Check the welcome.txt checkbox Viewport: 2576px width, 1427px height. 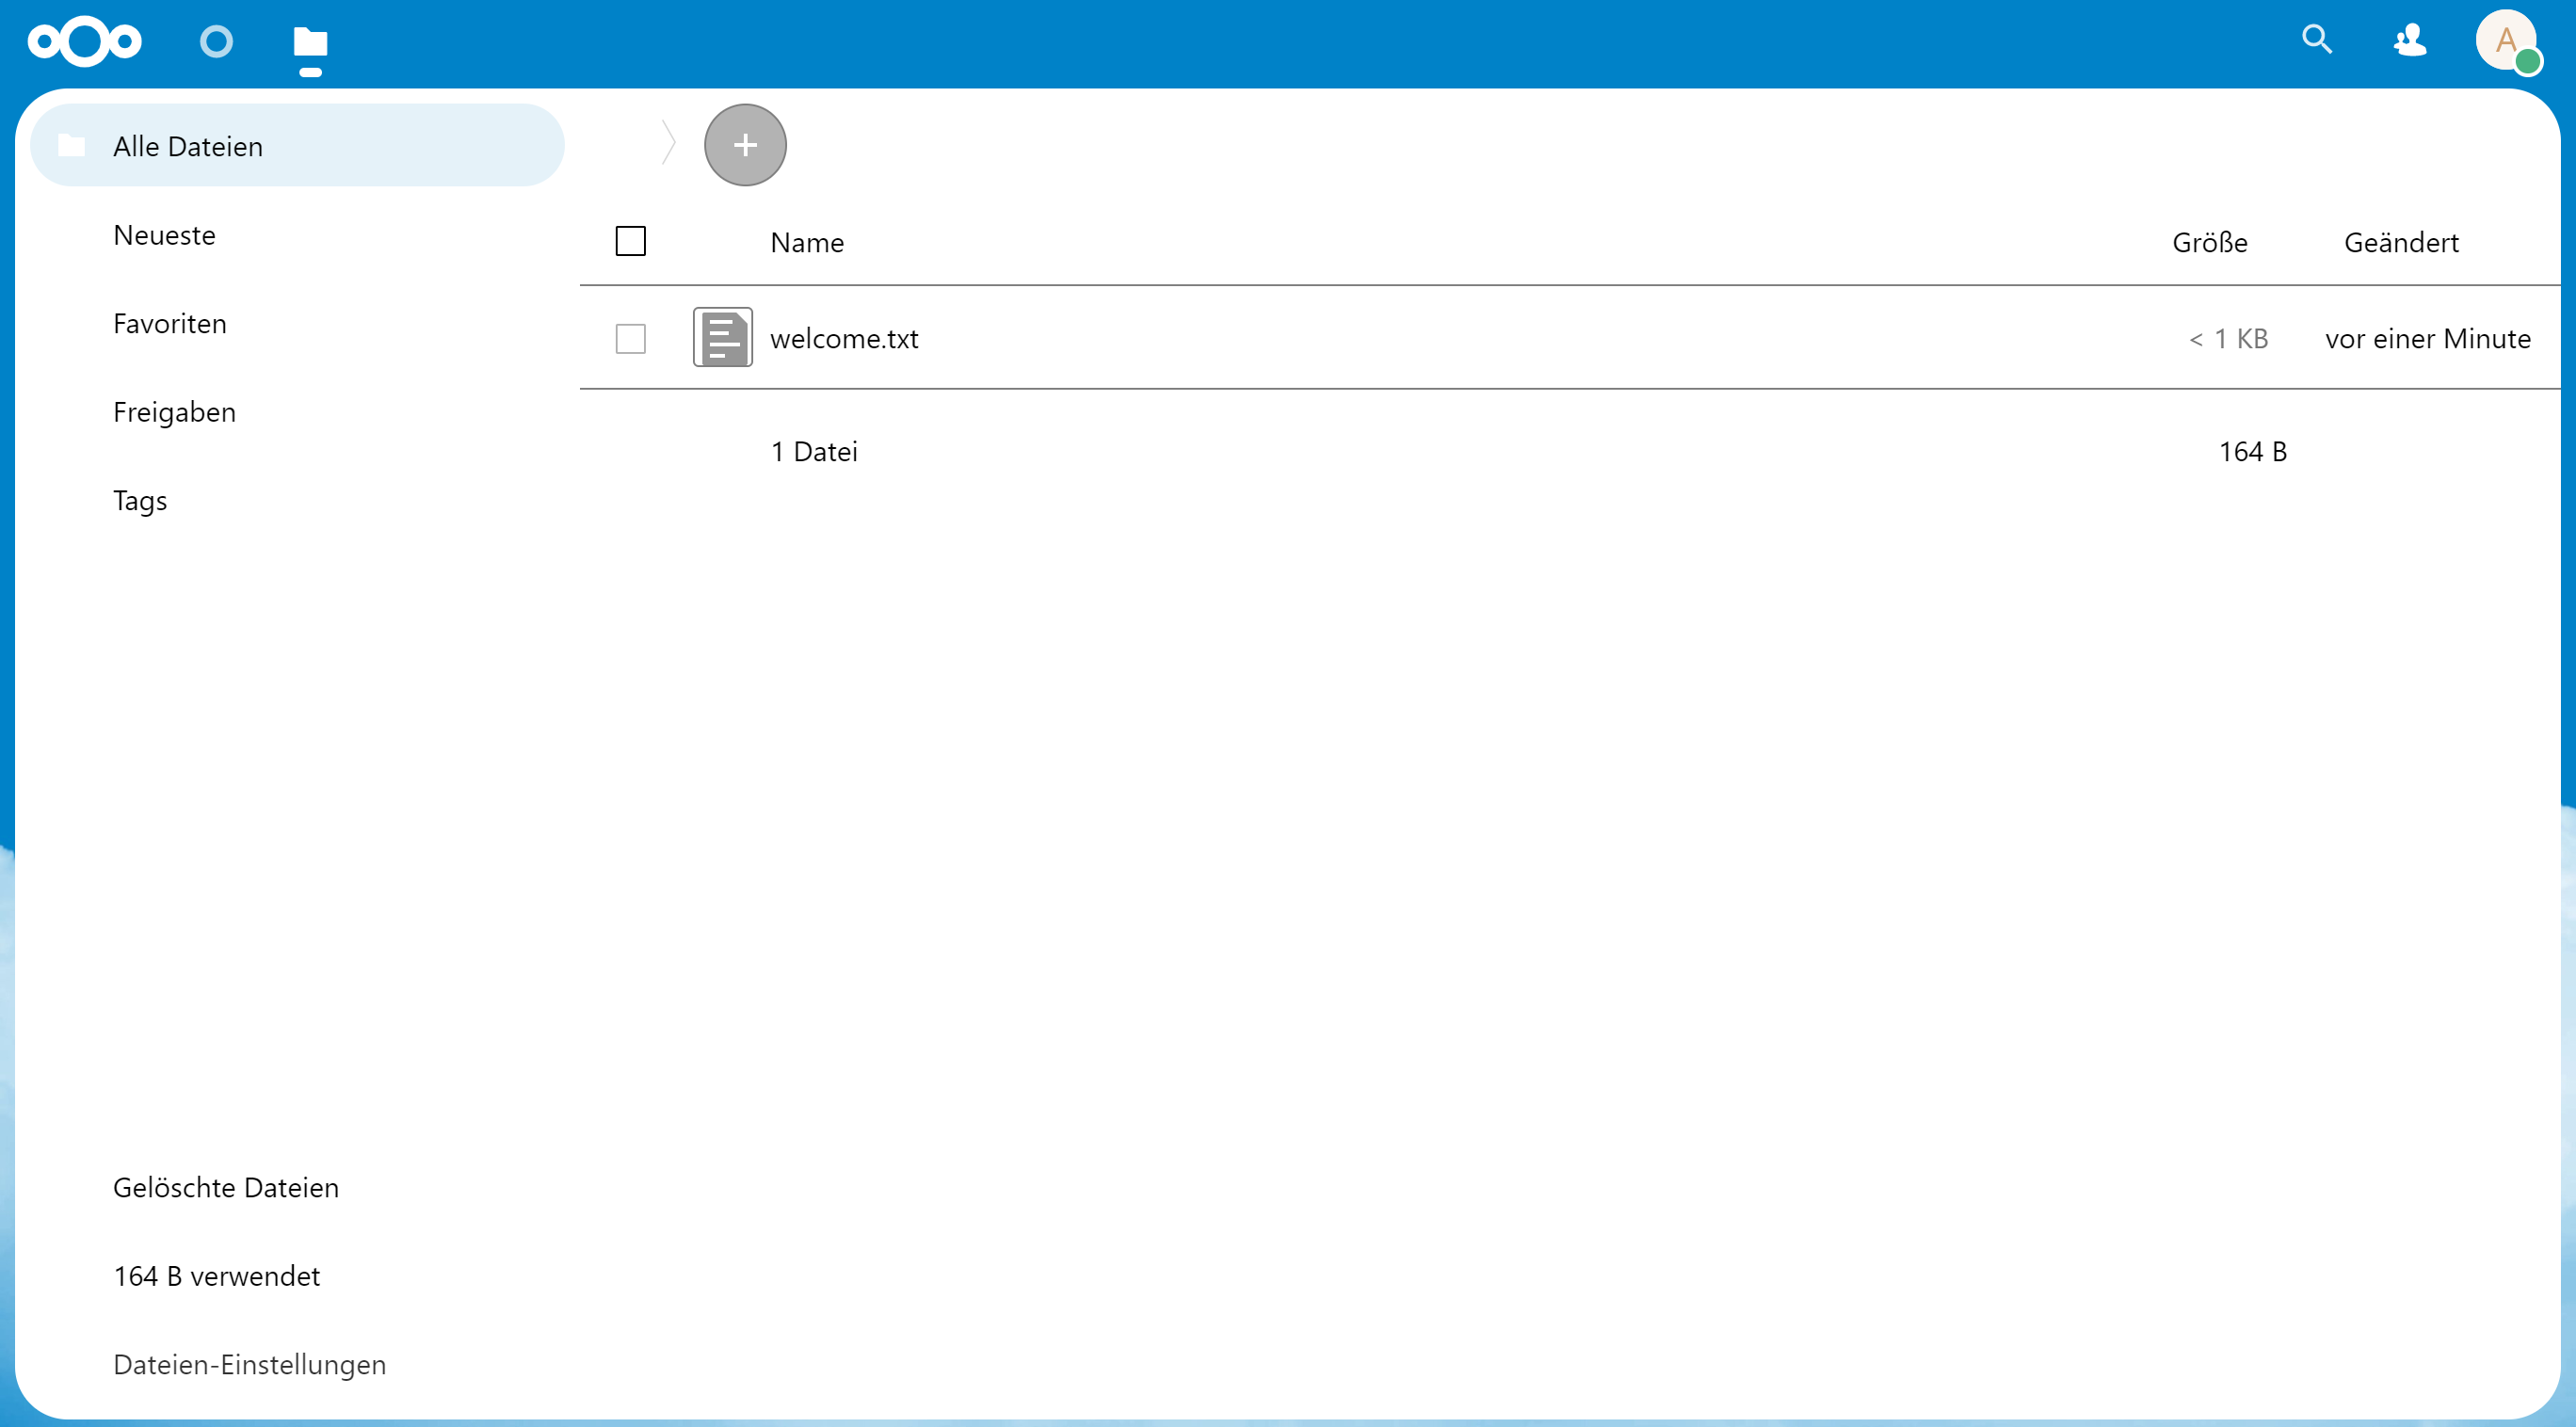[x=630, y=339]
